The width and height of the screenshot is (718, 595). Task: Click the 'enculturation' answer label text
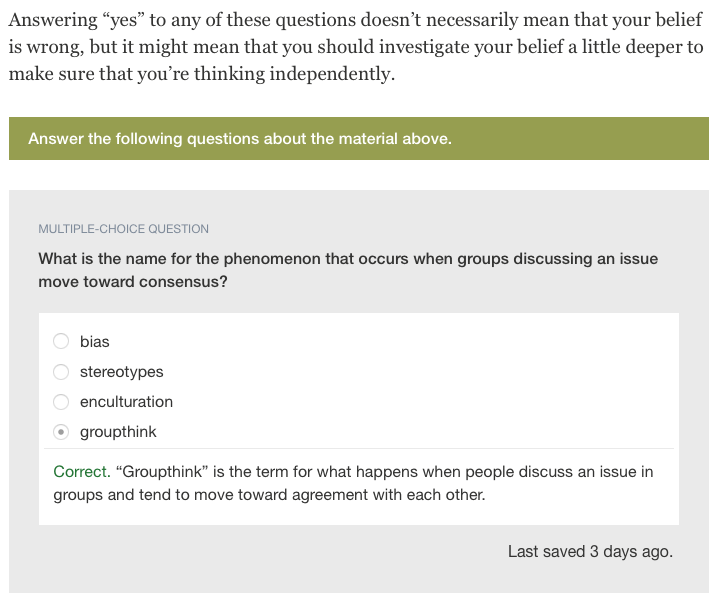pos(126,402)
